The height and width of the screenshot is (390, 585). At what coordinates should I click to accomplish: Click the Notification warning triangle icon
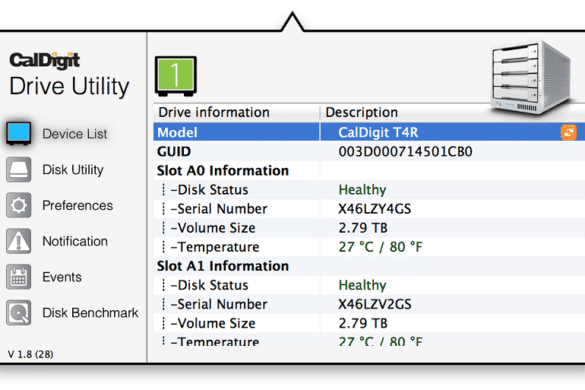tap(19, 241)
